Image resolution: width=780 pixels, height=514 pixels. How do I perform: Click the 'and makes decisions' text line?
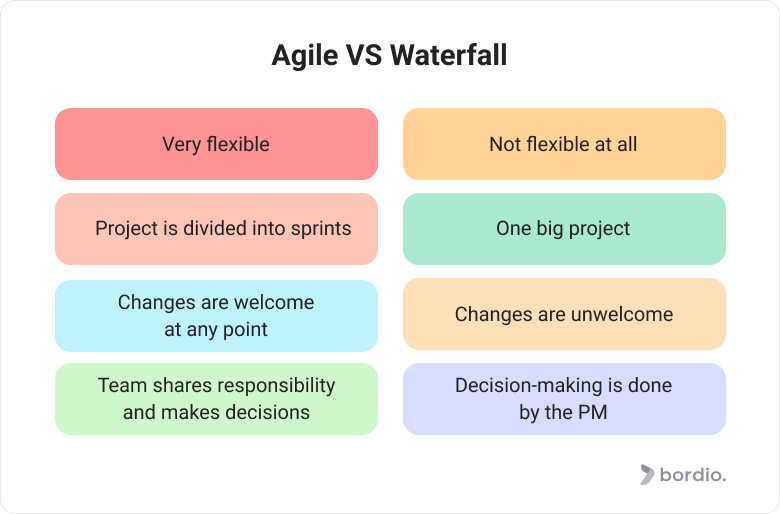click(216, 412)
